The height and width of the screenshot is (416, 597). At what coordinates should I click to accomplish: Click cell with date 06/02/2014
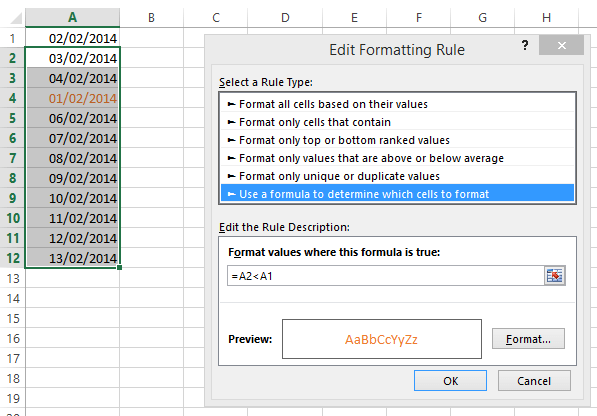[x=72, y=118]
